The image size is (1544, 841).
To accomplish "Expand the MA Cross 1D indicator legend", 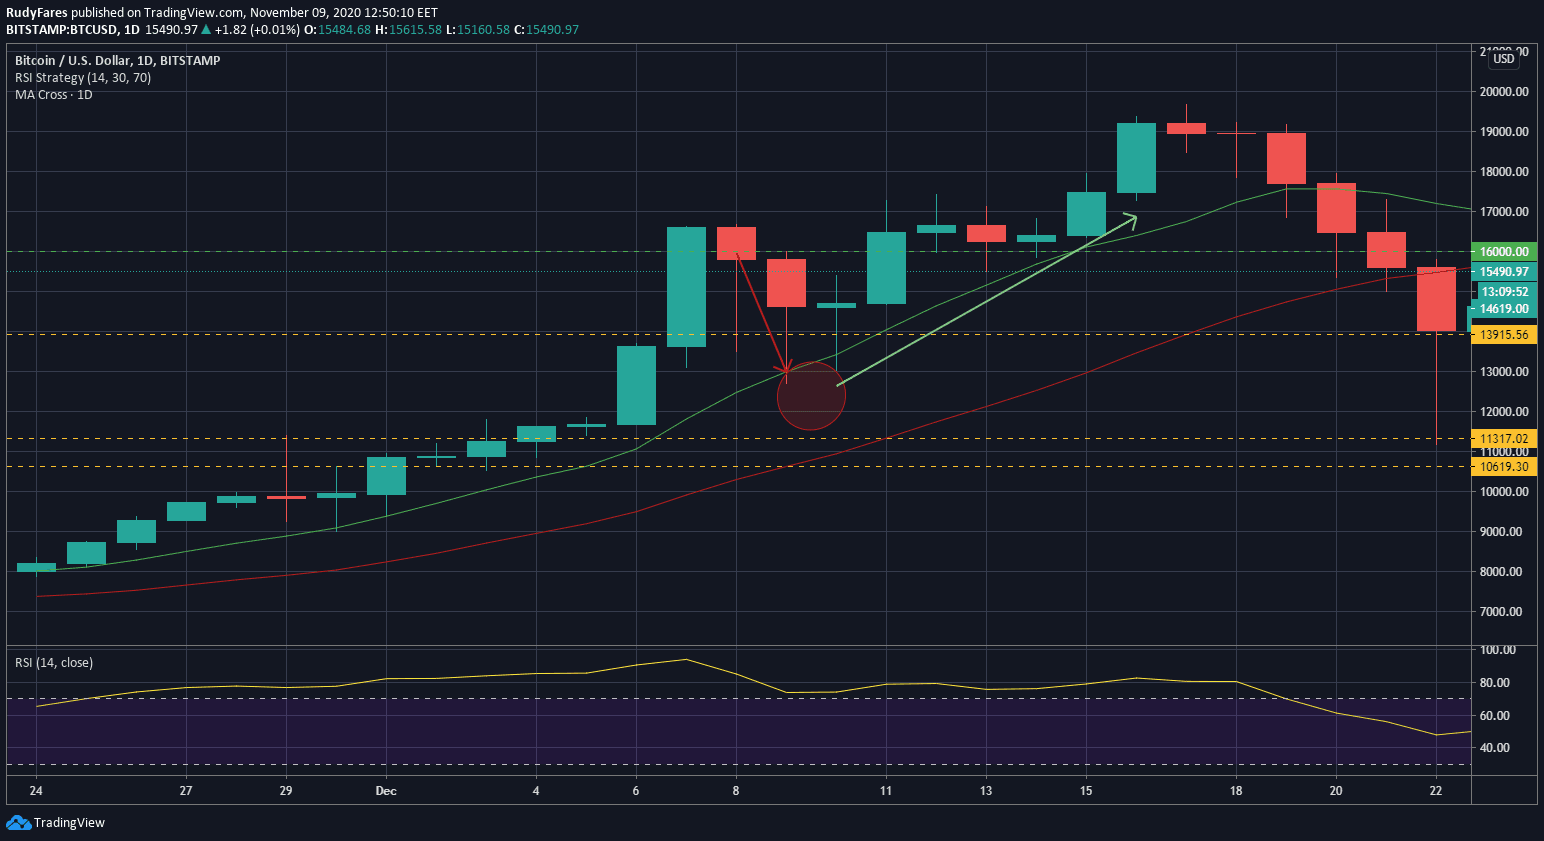I will pyautogui.click(x=54, y=95).
